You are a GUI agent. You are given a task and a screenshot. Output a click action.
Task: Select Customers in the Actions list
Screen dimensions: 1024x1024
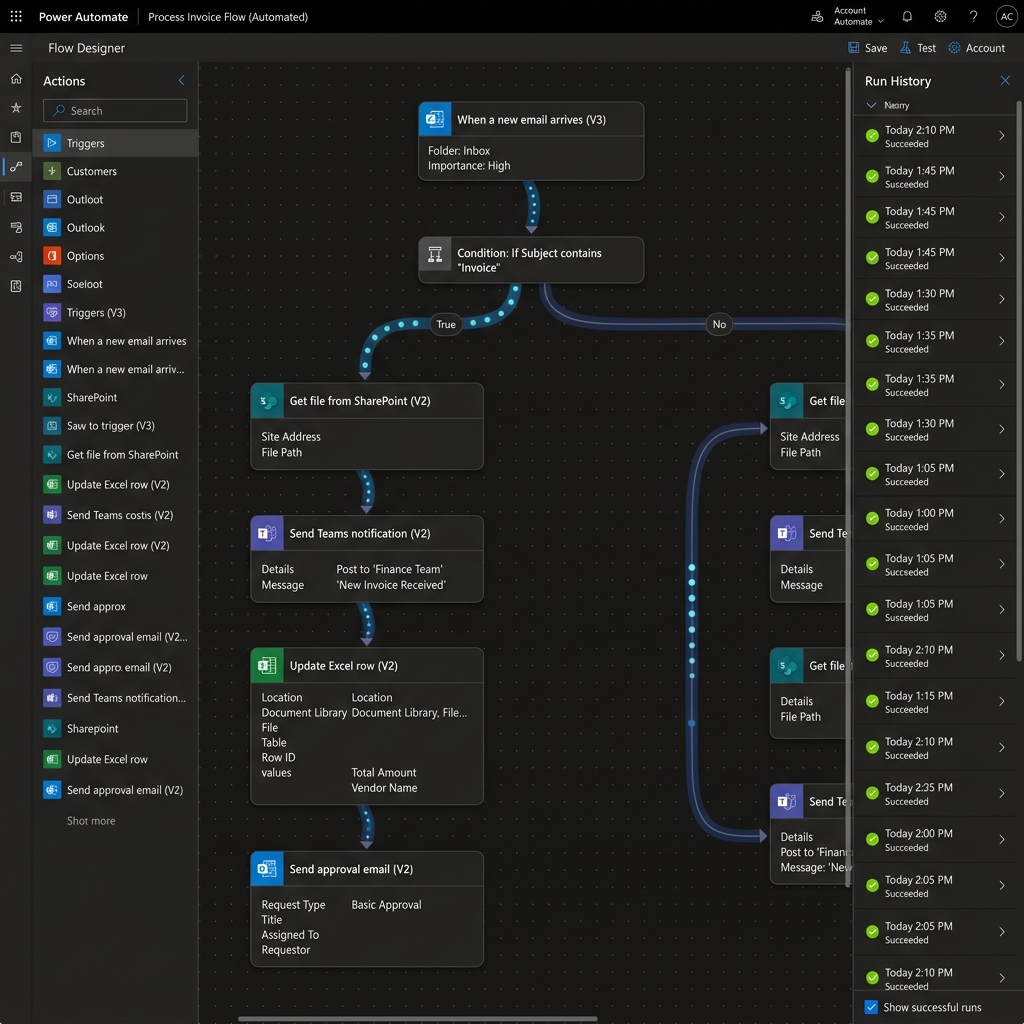(x=116, y=171)
